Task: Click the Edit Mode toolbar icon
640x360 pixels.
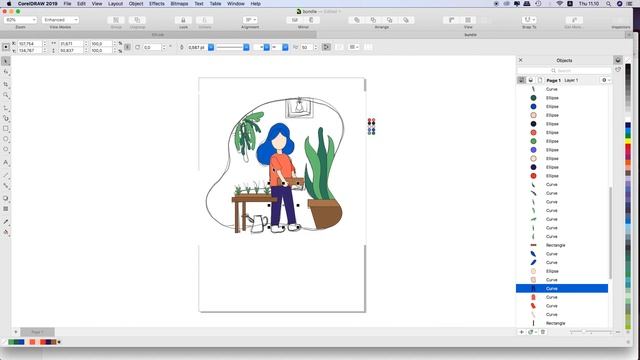Action: 574,20
